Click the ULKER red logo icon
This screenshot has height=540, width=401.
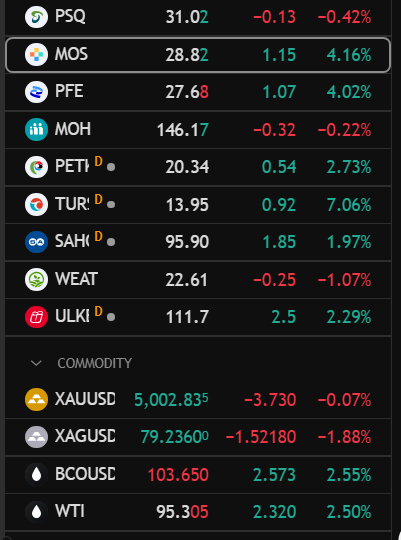click(x=36, y=316)
